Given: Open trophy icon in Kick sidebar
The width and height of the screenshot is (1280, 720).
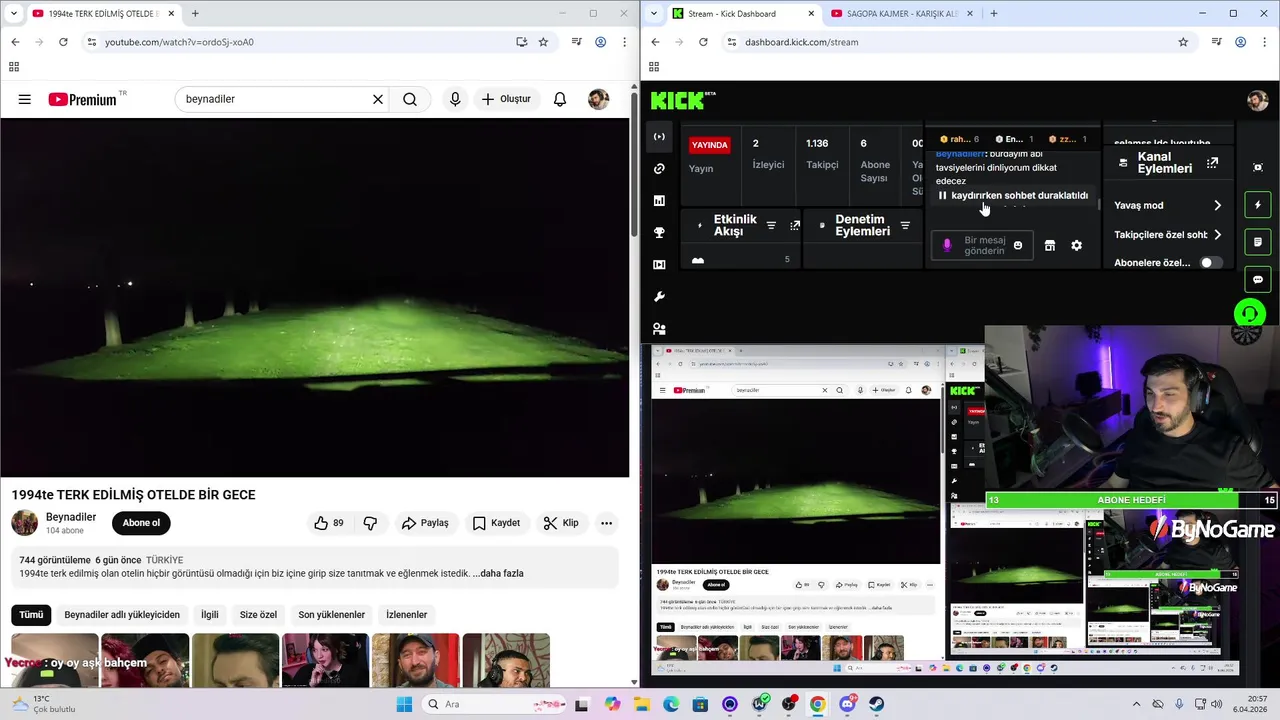Looking at the screenshot, I should click(659, 233).
